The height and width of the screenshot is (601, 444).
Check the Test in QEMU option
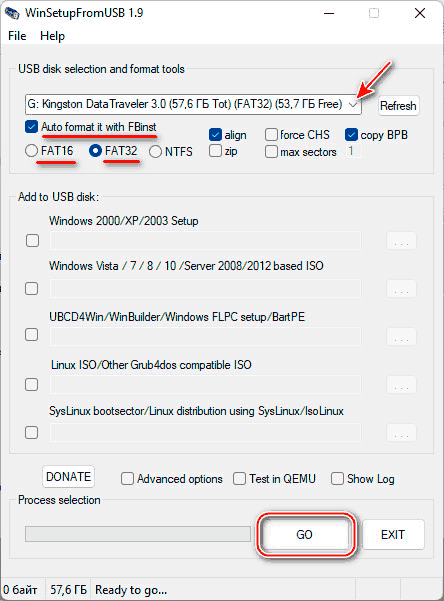239,479
